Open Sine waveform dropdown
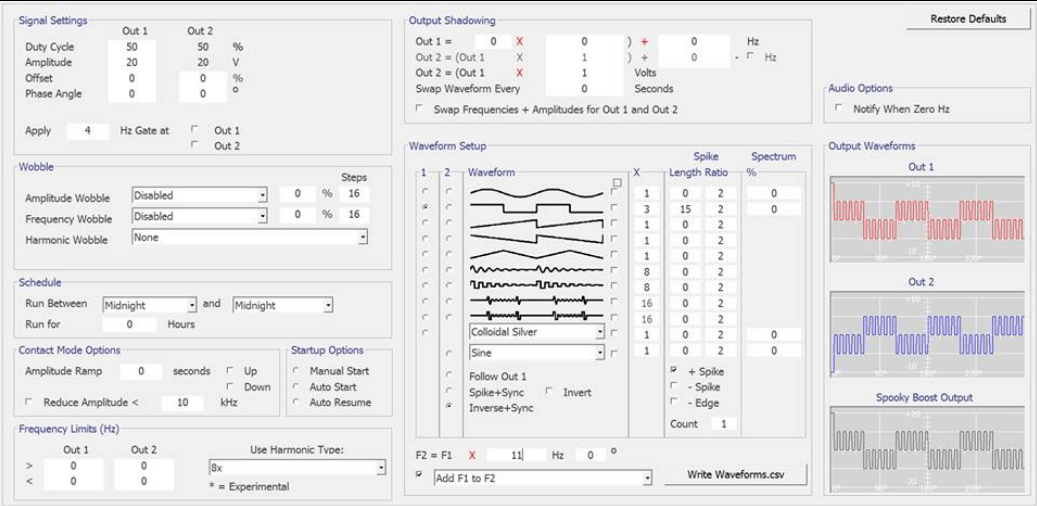The image size is (1037, 506). (x=536, y=353)
